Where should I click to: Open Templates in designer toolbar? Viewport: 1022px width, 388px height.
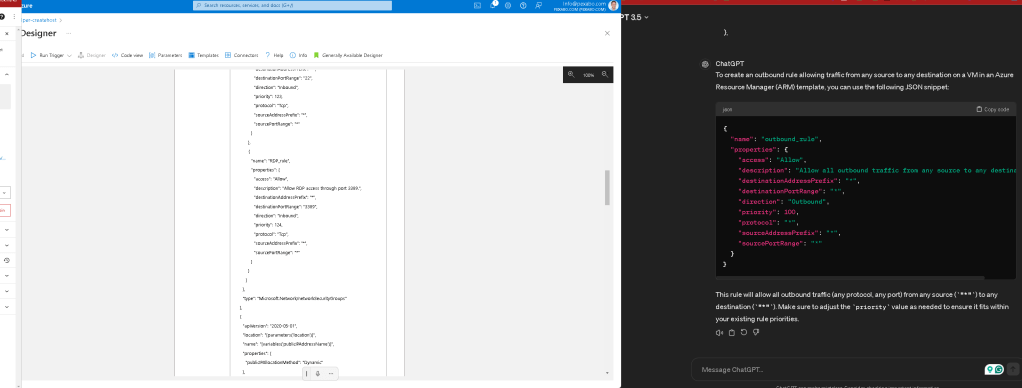point(204,55)
